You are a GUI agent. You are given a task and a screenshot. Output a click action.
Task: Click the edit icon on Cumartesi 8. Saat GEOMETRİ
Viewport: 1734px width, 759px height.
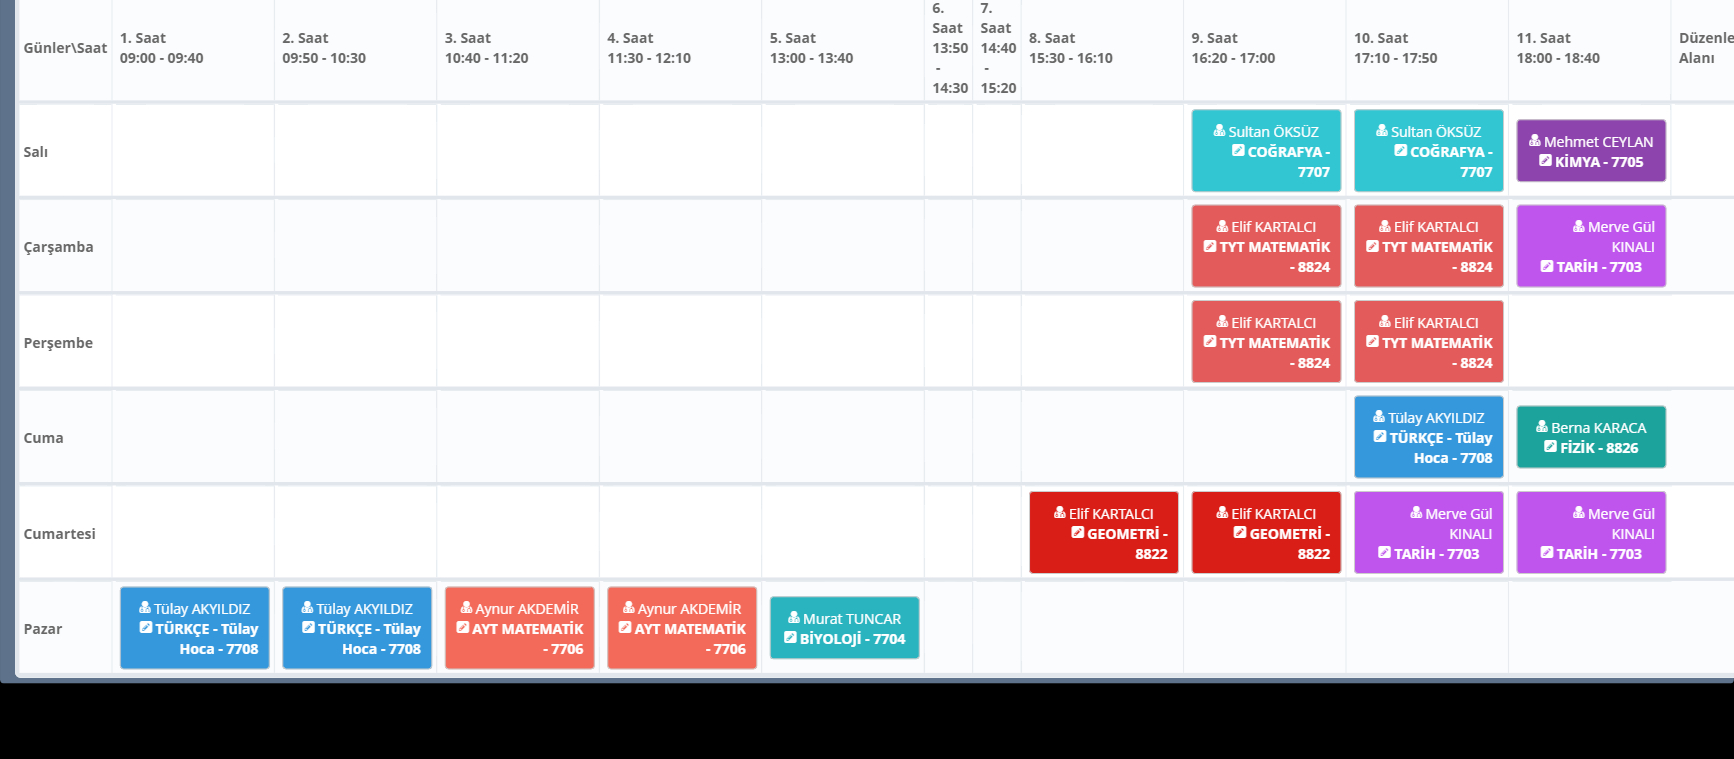click(1077, 533)
